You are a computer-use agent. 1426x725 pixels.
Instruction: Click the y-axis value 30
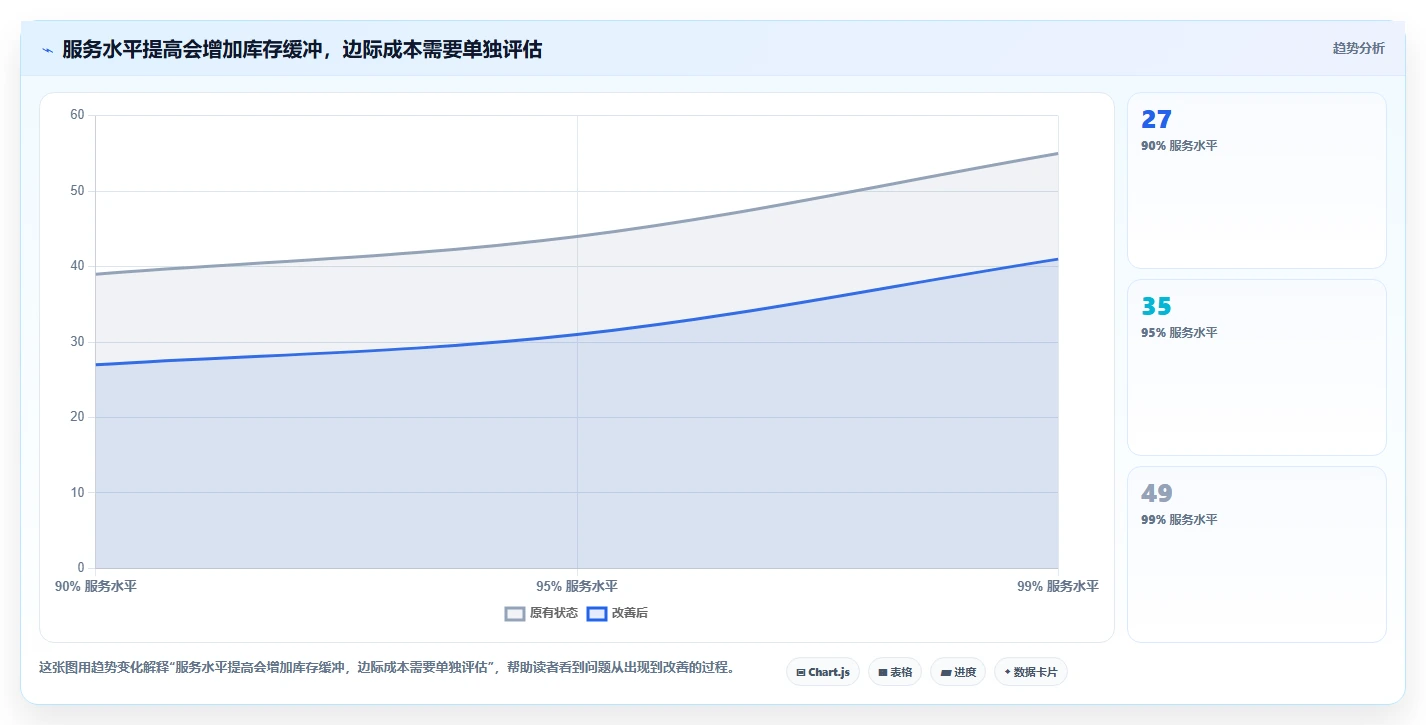pos(77,342)
